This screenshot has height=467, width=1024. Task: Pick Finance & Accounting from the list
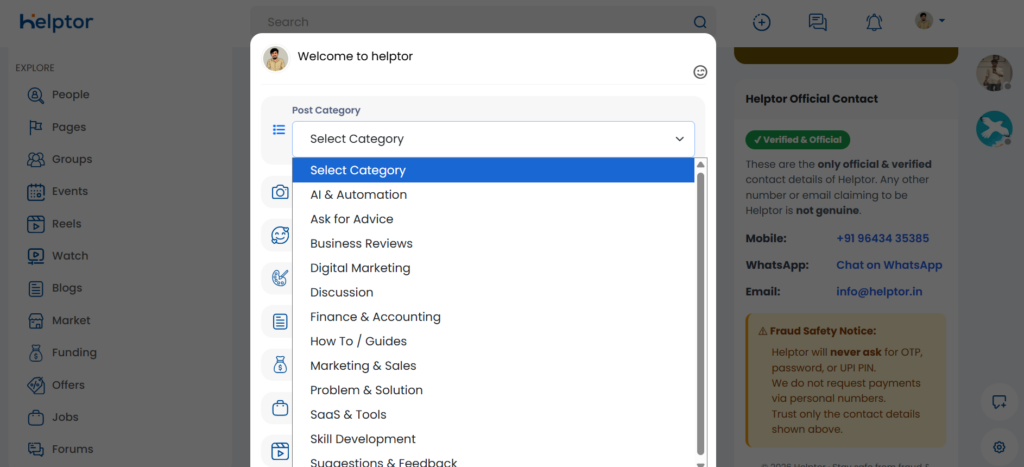click(375, 317)
